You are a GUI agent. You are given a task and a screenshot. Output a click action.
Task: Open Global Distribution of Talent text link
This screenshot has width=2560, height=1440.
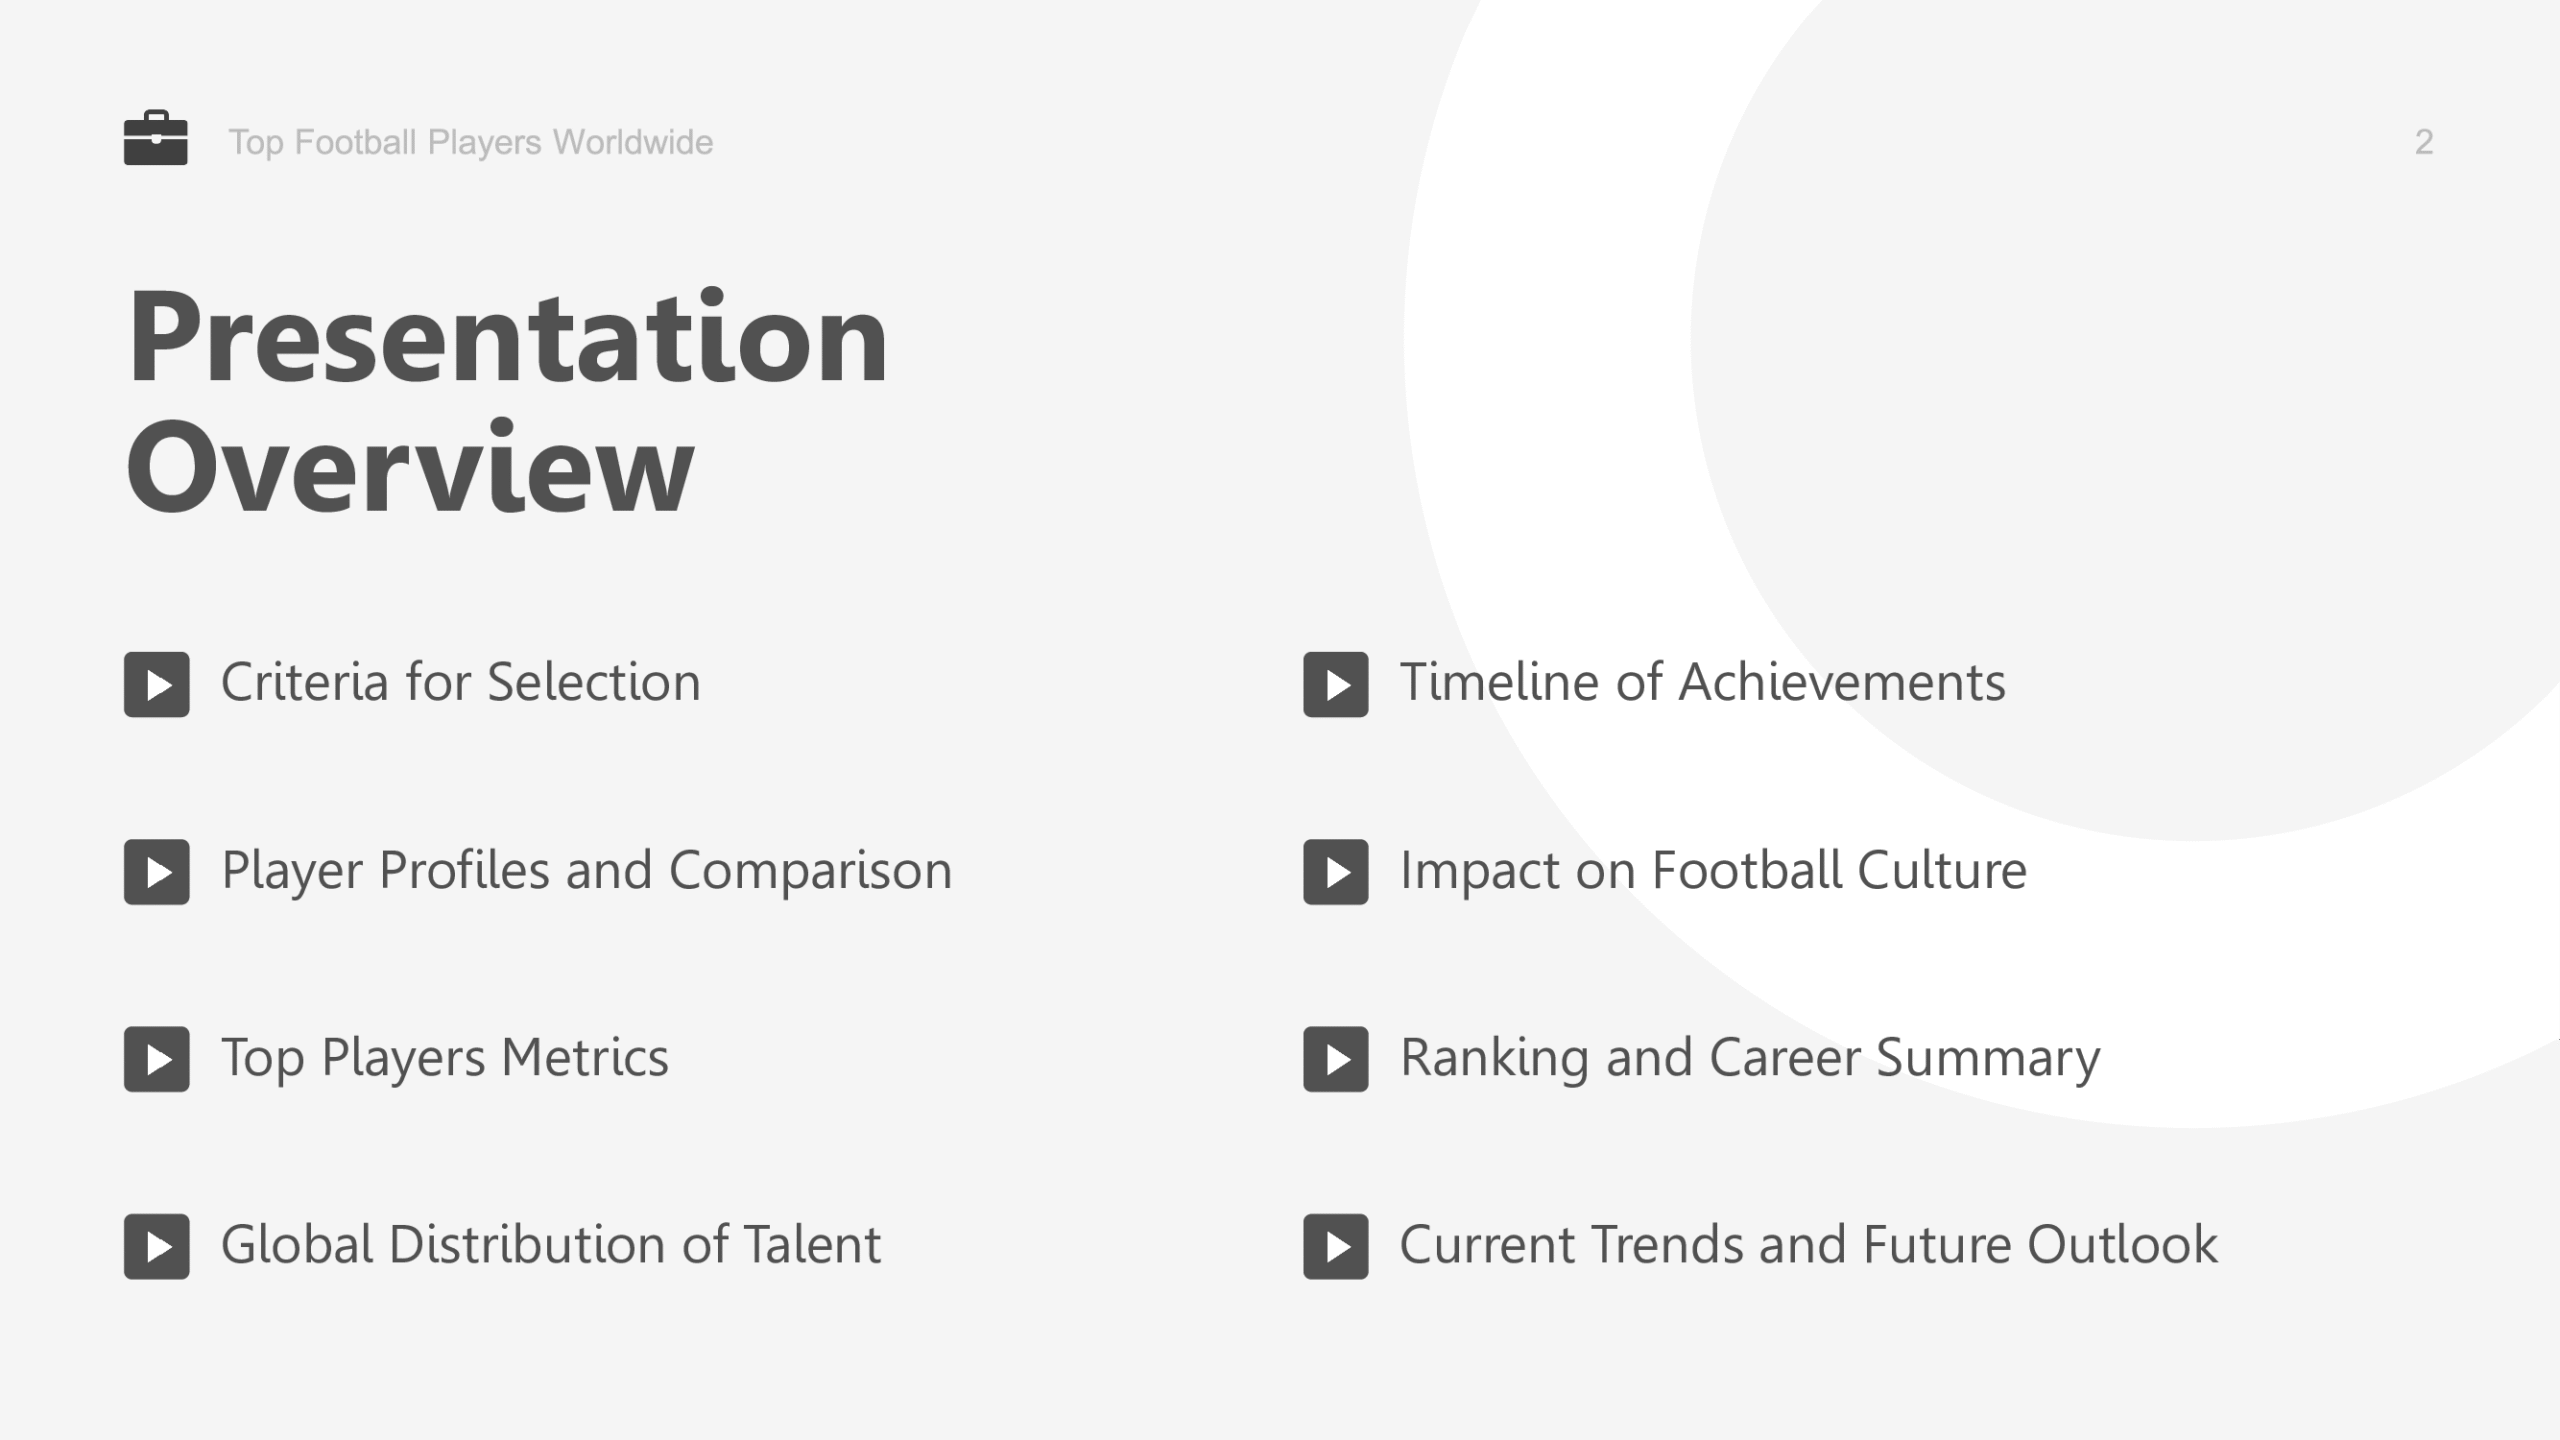pos(551,1245)
